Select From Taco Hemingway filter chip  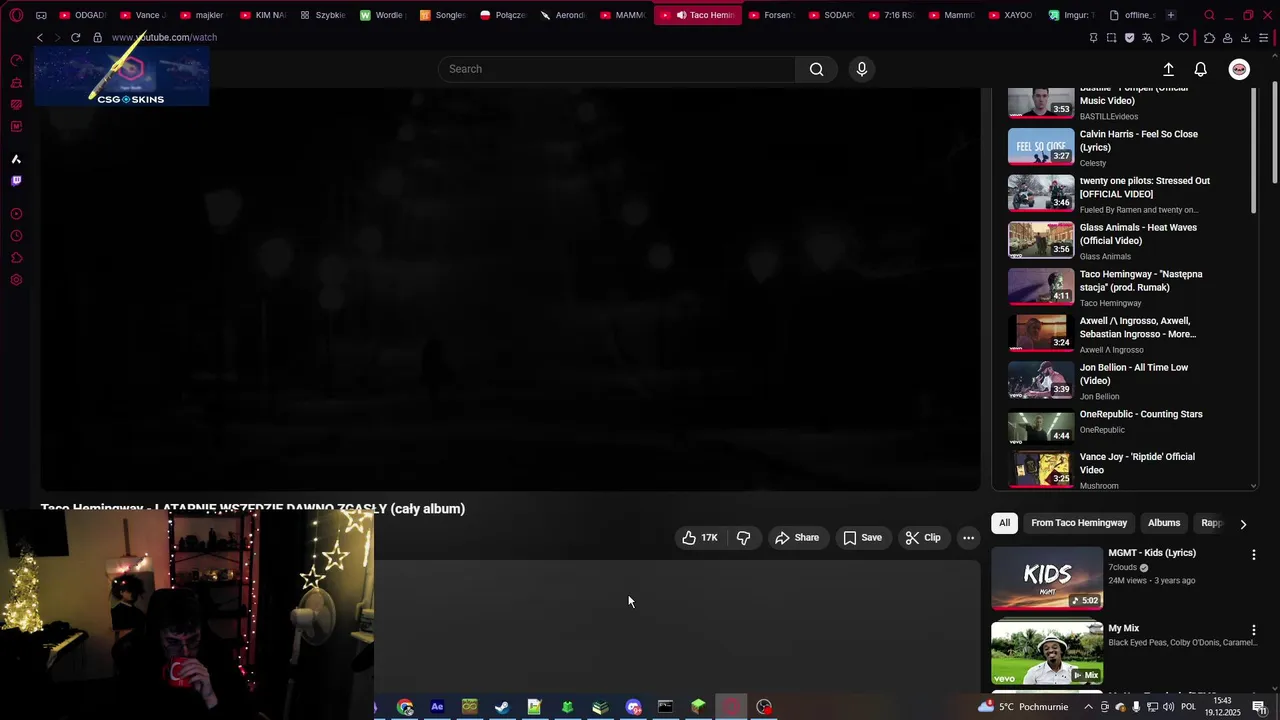[1079, 523]
